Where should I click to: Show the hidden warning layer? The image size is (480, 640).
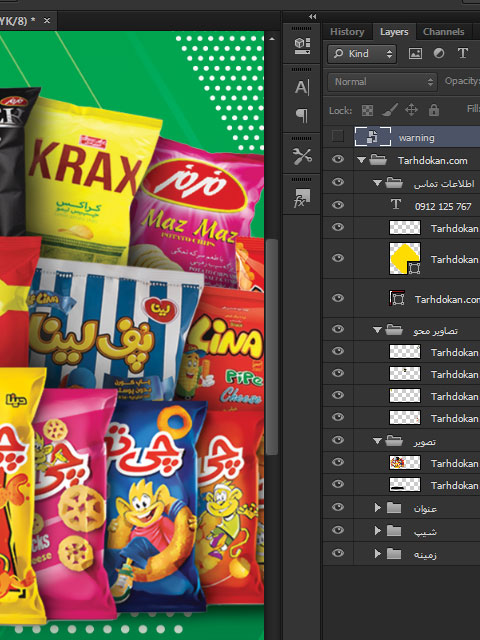[x=338, y=136]
